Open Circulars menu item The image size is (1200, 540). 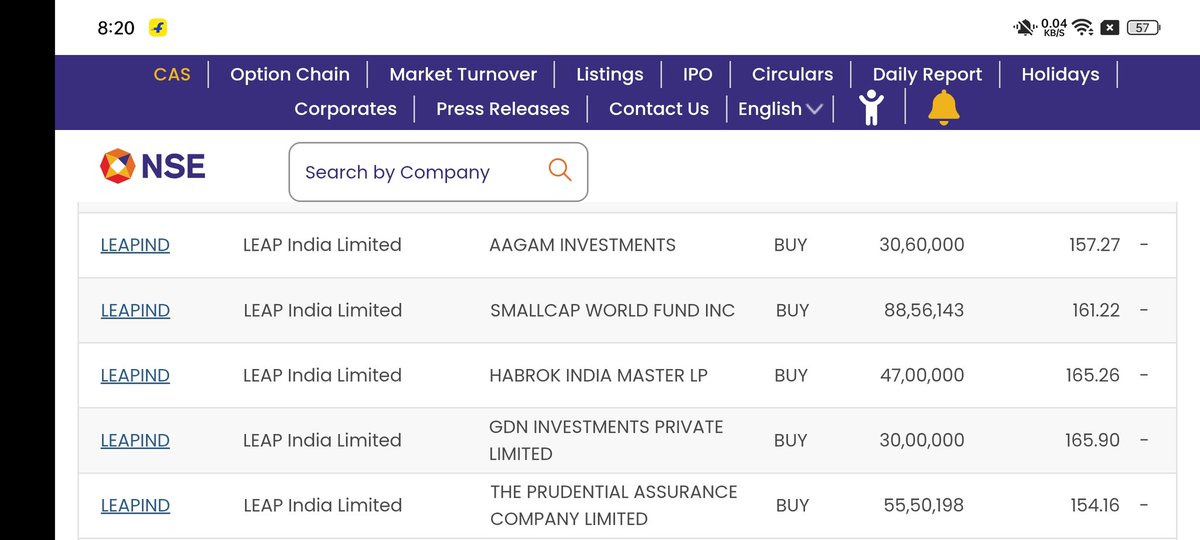tap(792, 74)
